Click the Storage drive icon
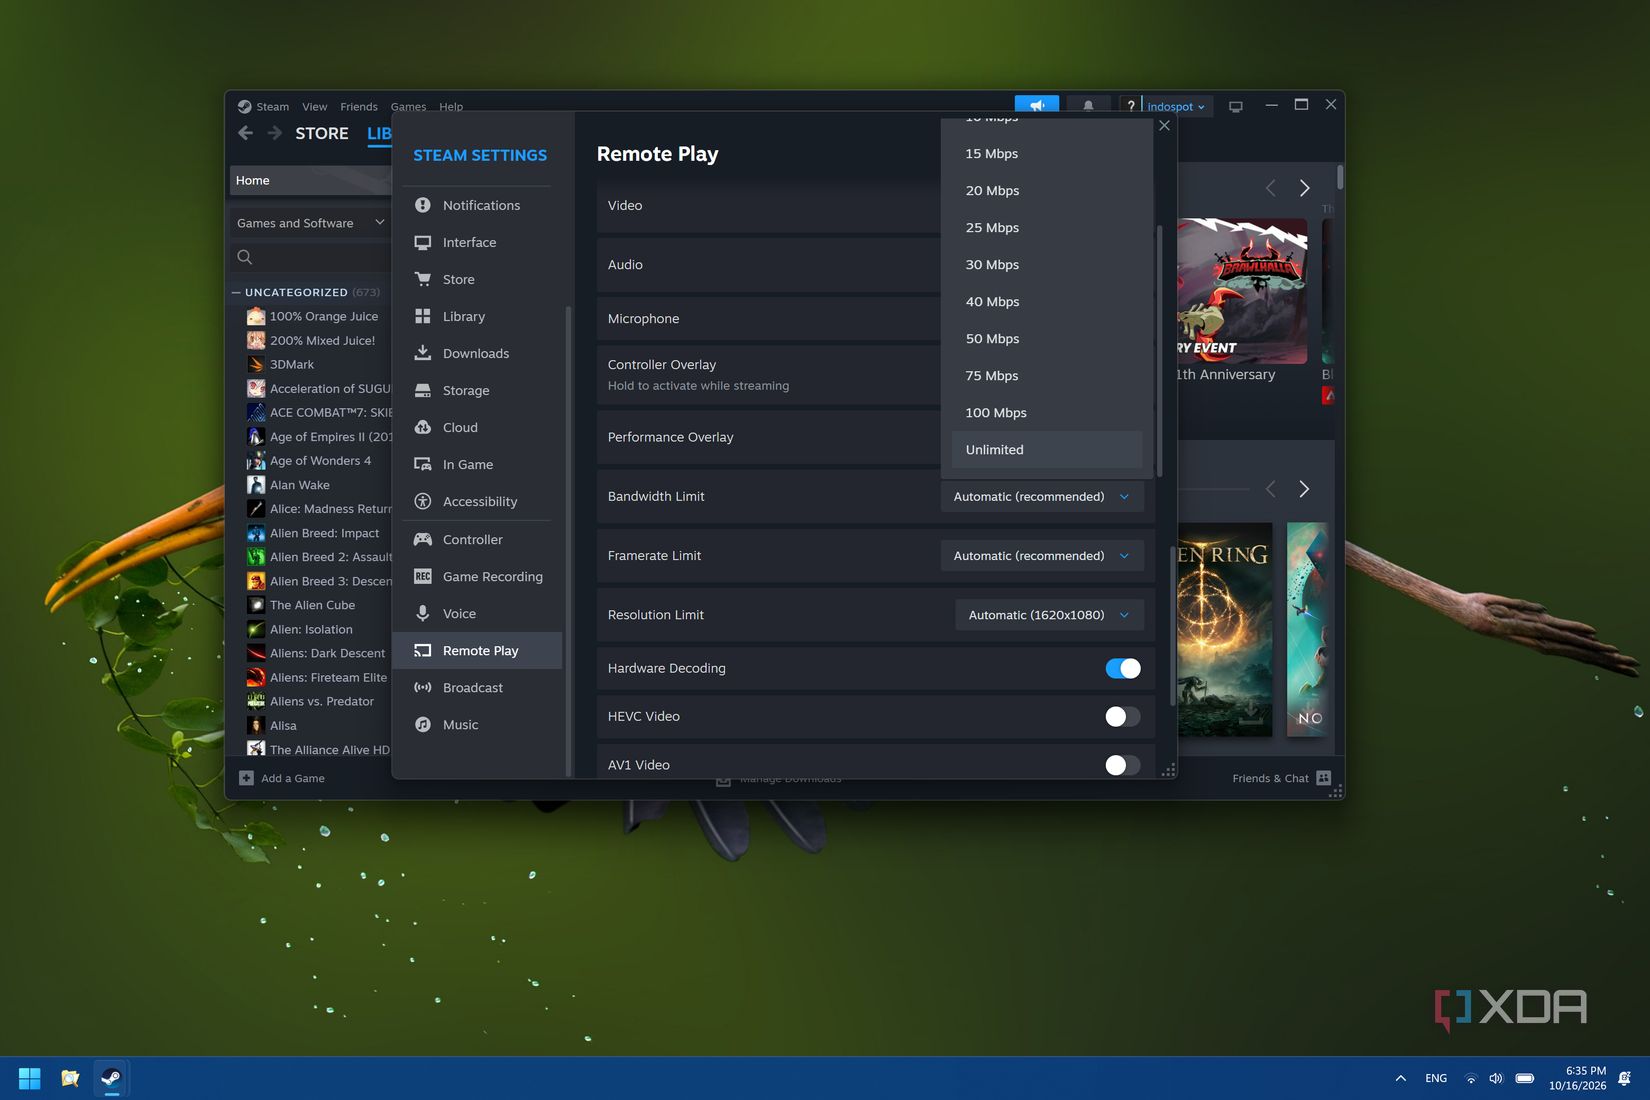The height and width of the screenshot is (1100, 1650). (423, 390)
